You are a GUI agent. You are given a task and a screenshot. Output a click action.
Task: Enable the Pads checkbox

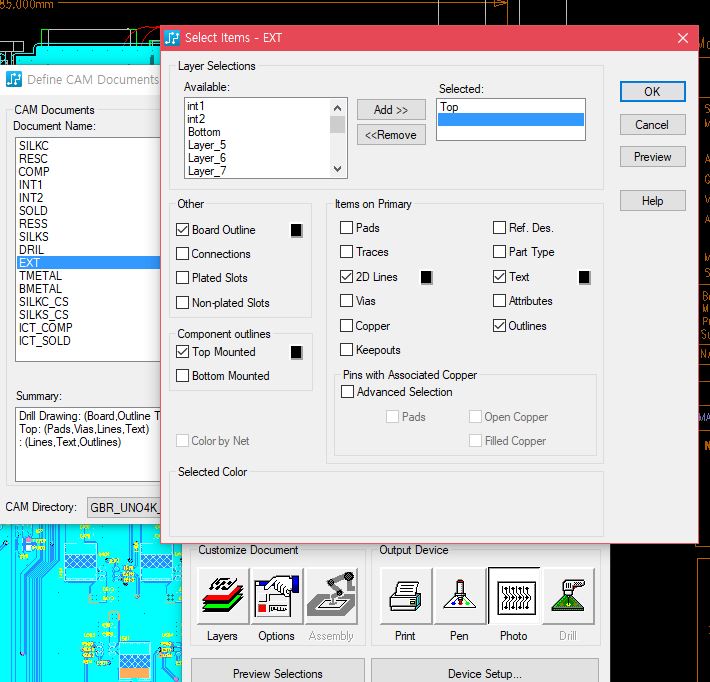click(x=347, y=228)
